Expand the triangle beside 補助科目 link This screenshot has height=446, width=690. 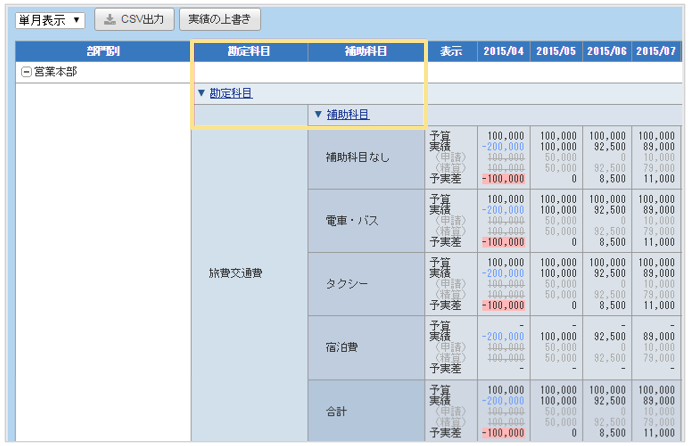click(319, 114)
